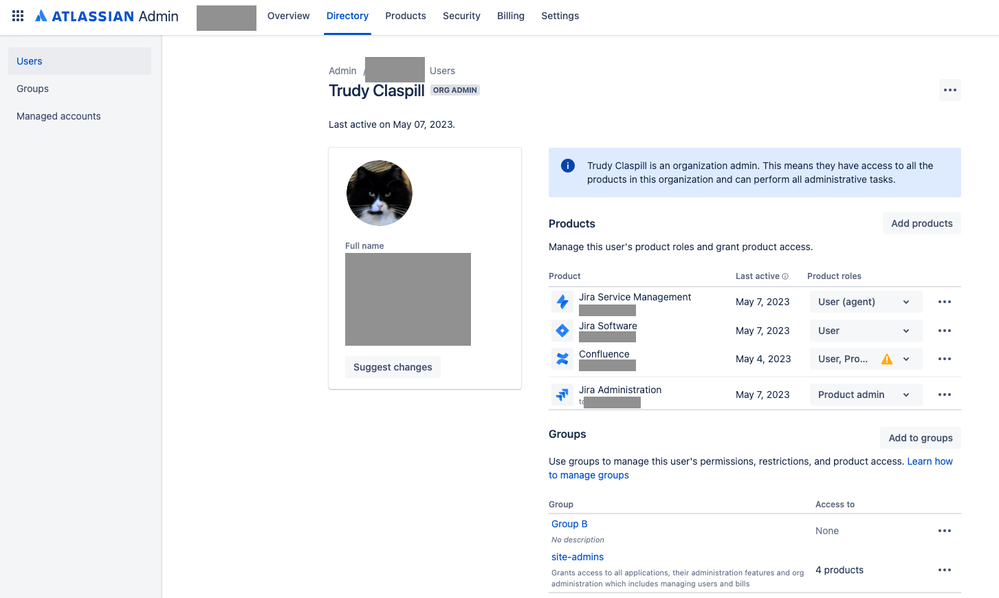This screenshot has height=598, width=999.
Task: Follow the Learn how to manage groups link
Action: [x=751, y=468]
